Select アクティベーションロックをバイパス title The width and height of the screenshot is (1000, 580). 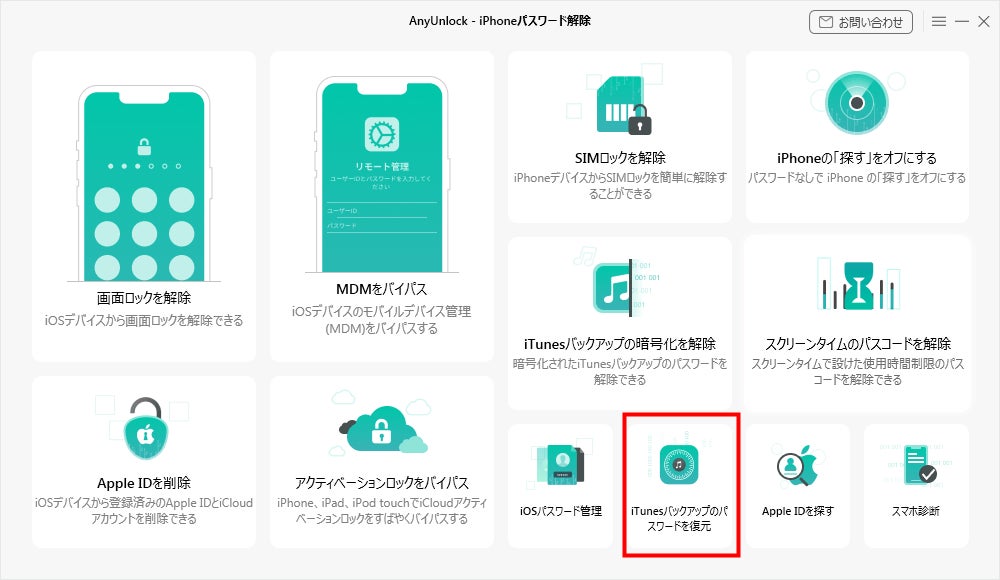point(381,483)
